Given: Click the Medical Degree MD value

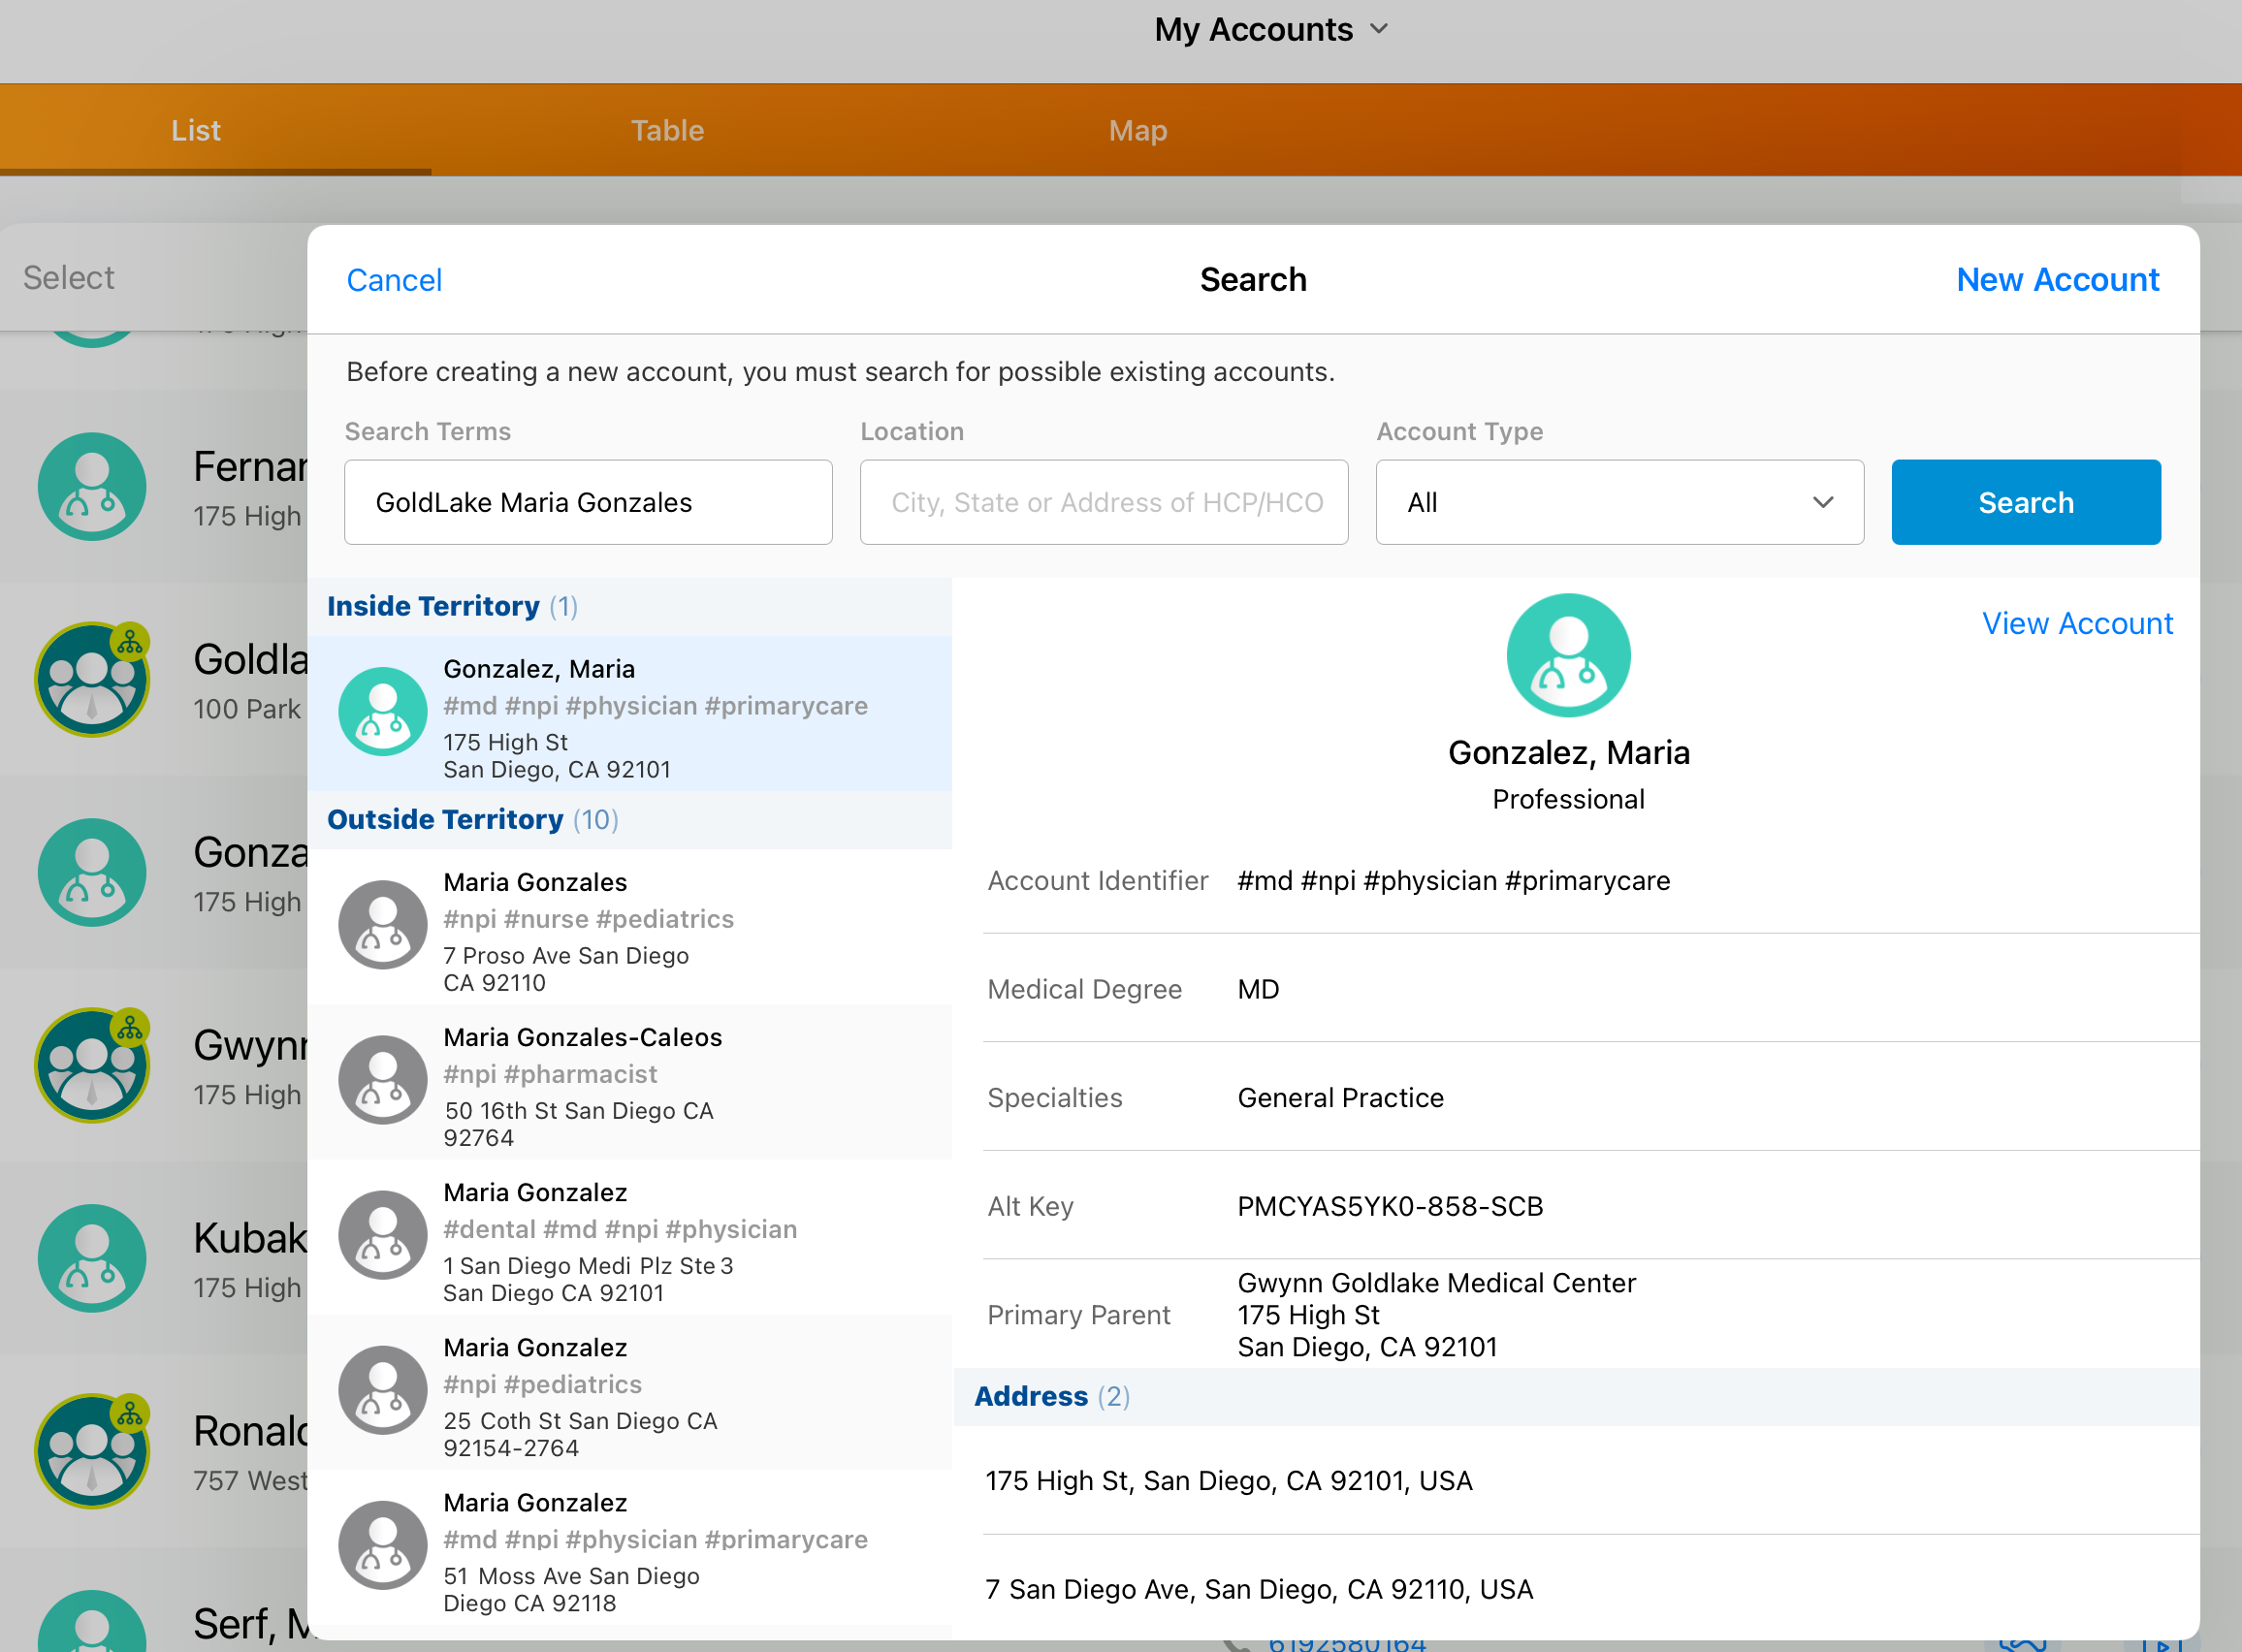Looking at the screenshot, I should click(1258, 989).
